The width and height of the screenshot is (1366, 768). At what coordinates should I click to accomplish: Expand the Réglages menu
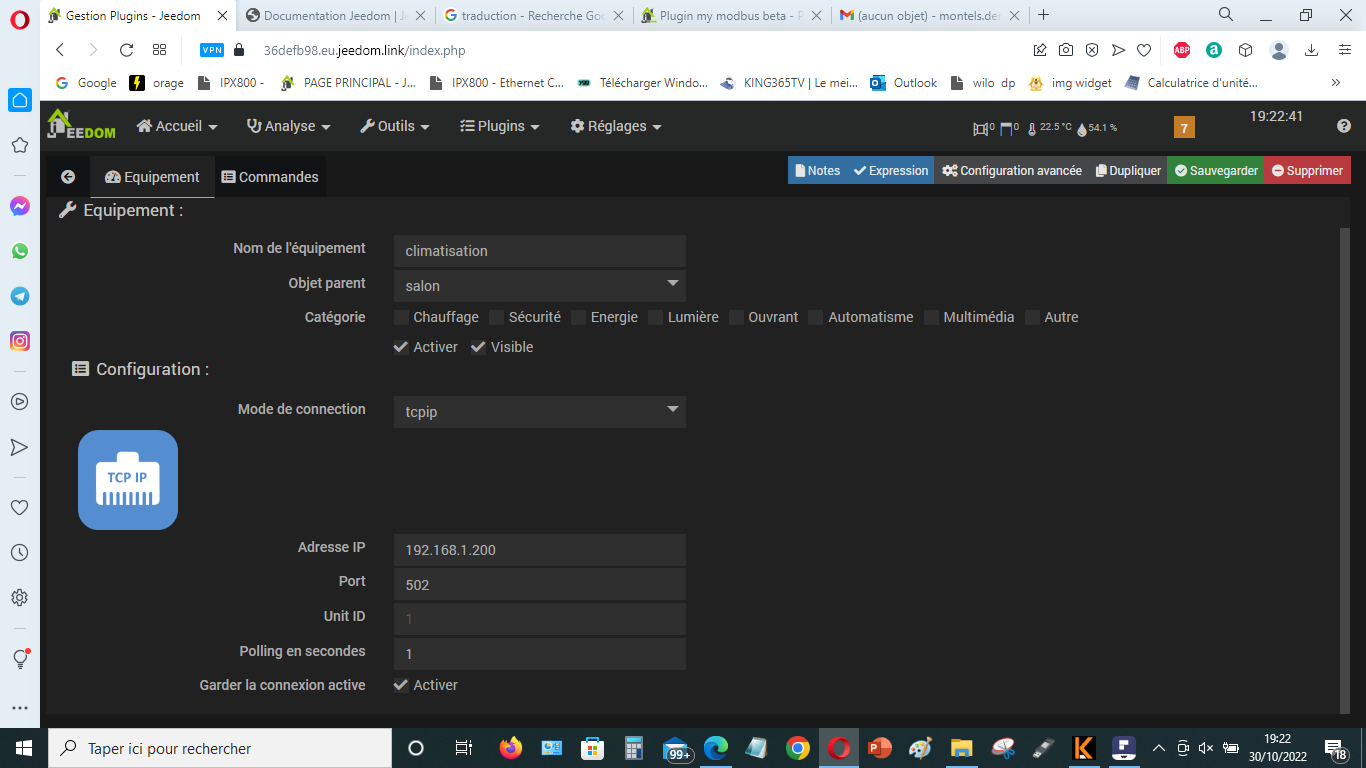tap(616, 126)
